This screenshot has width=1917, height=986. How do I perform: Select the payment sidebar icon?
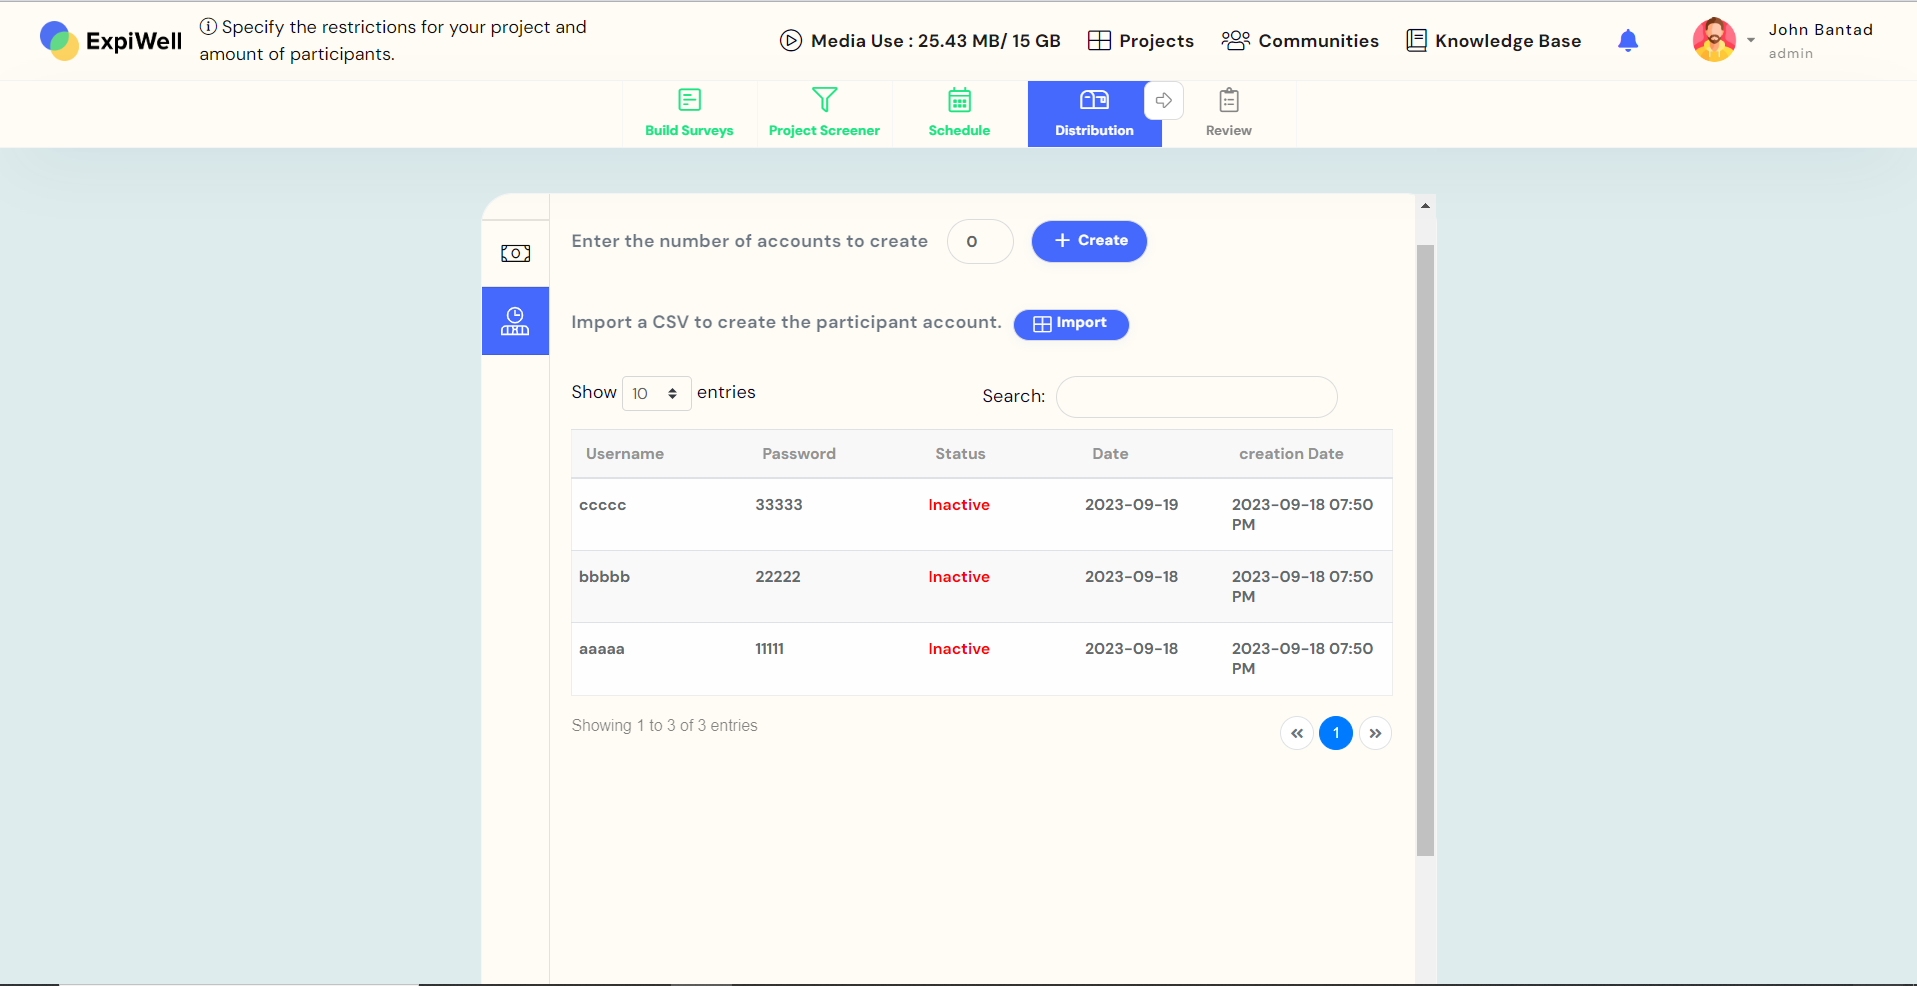click(x=515, y=253)
